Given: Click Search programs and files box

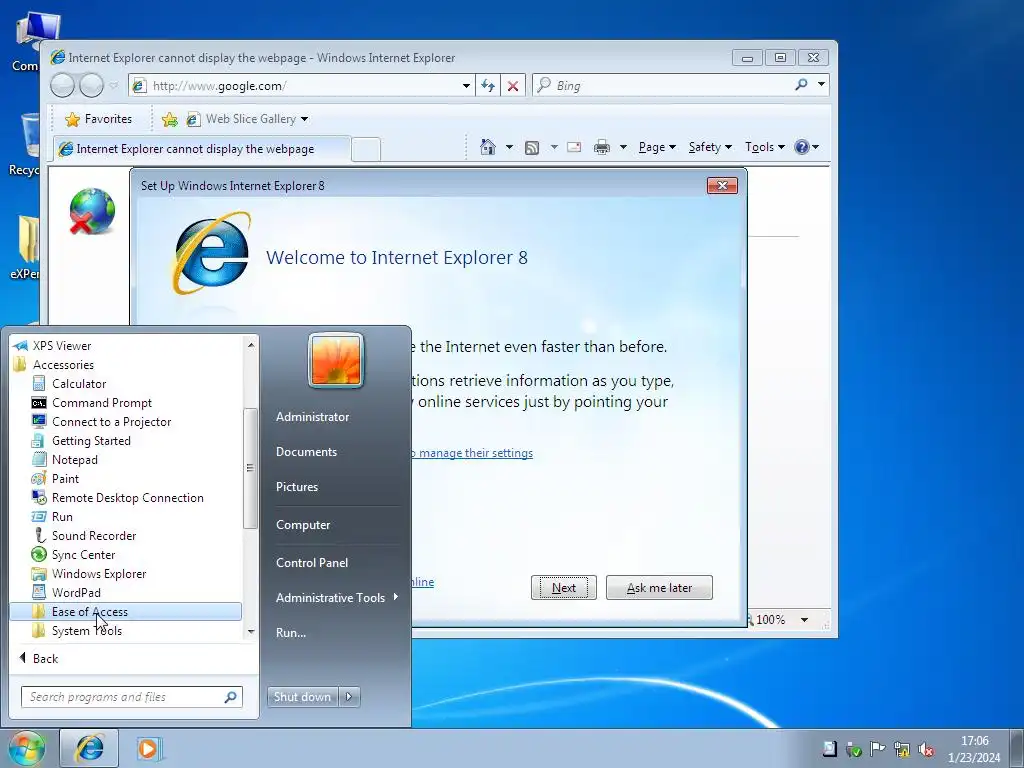Looking at the screenshot, I should click(131, 697).
